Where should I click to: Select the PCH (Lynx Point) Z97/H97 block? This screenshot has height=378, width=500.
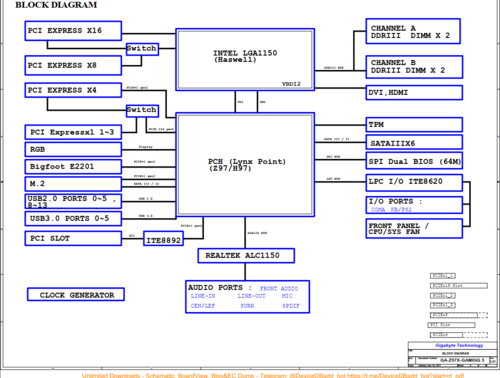(245, 165)
